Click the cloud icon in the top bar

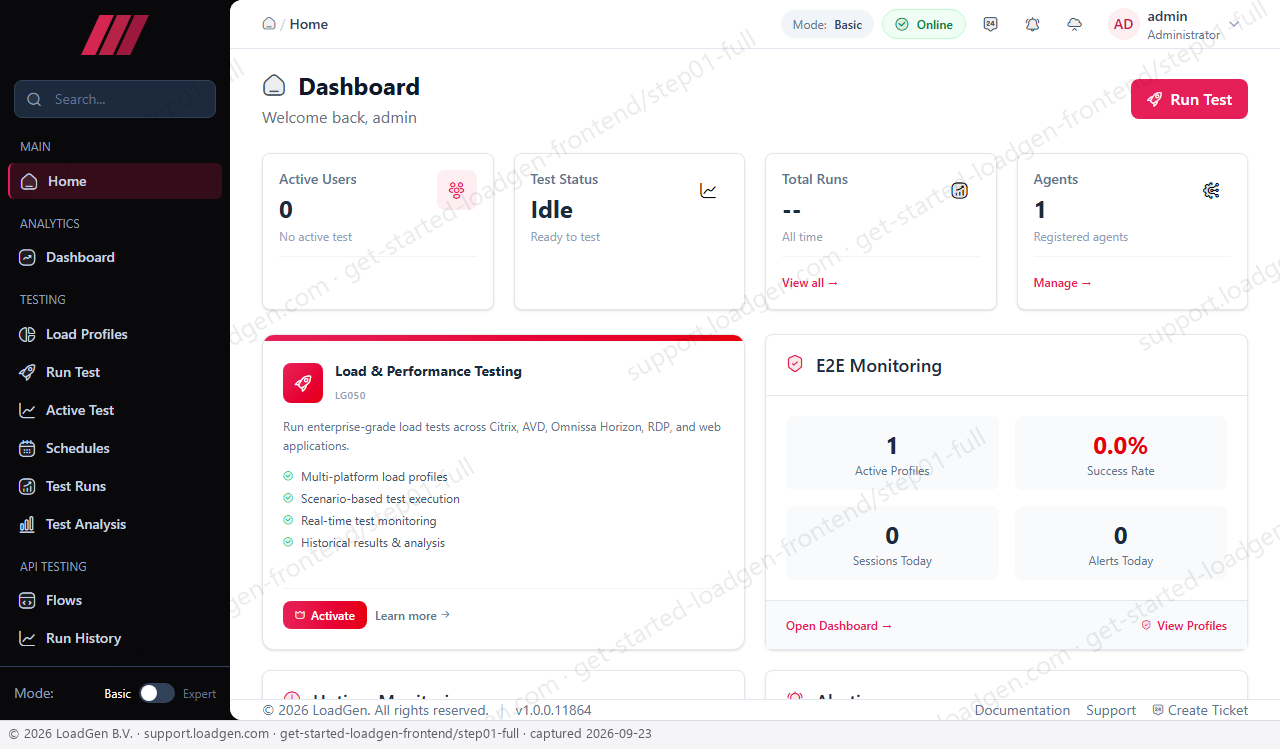pos(1075,24)
